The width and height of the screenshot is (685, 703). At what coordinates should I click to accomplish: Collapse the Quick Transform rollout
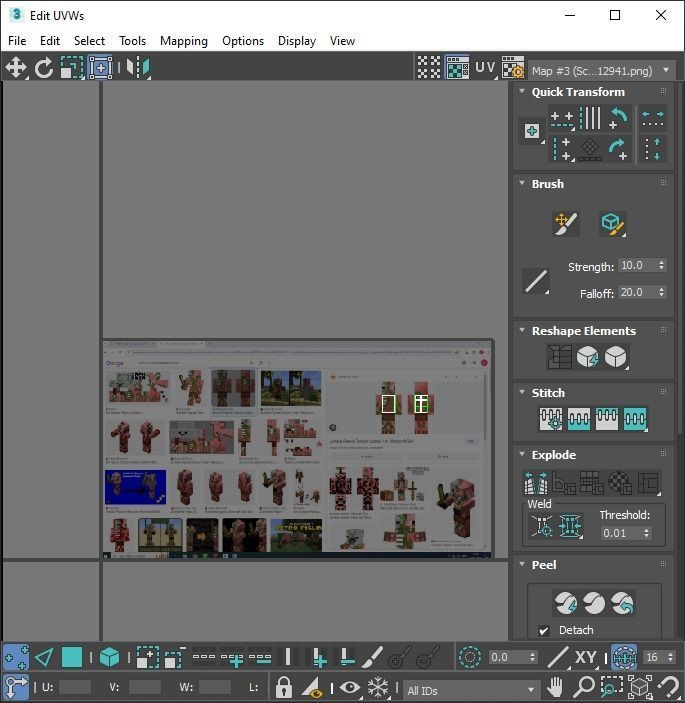click(522, 91)
